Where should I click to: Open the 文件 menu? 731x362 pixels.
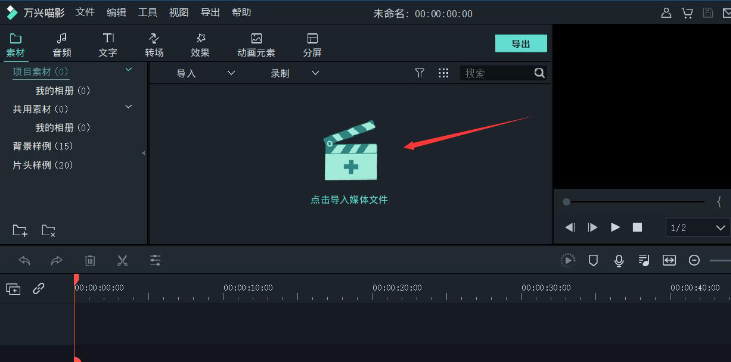pos(85,13)
